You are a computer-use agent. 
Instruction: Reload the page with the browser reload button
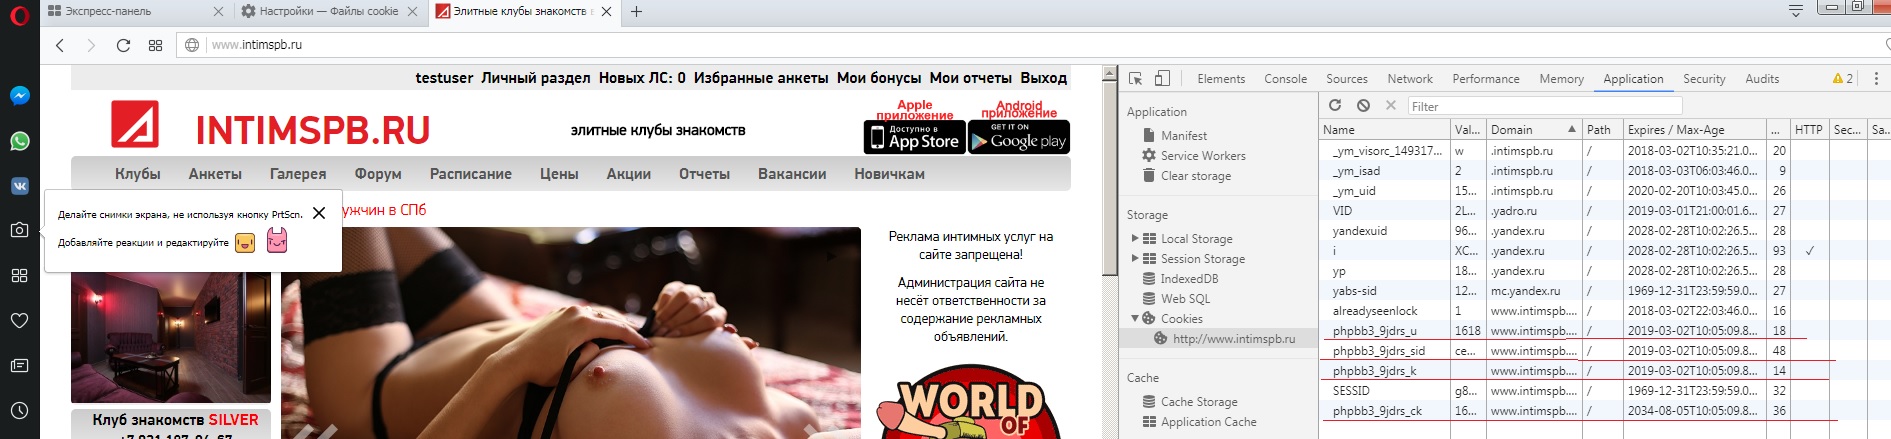pos(123,45)
